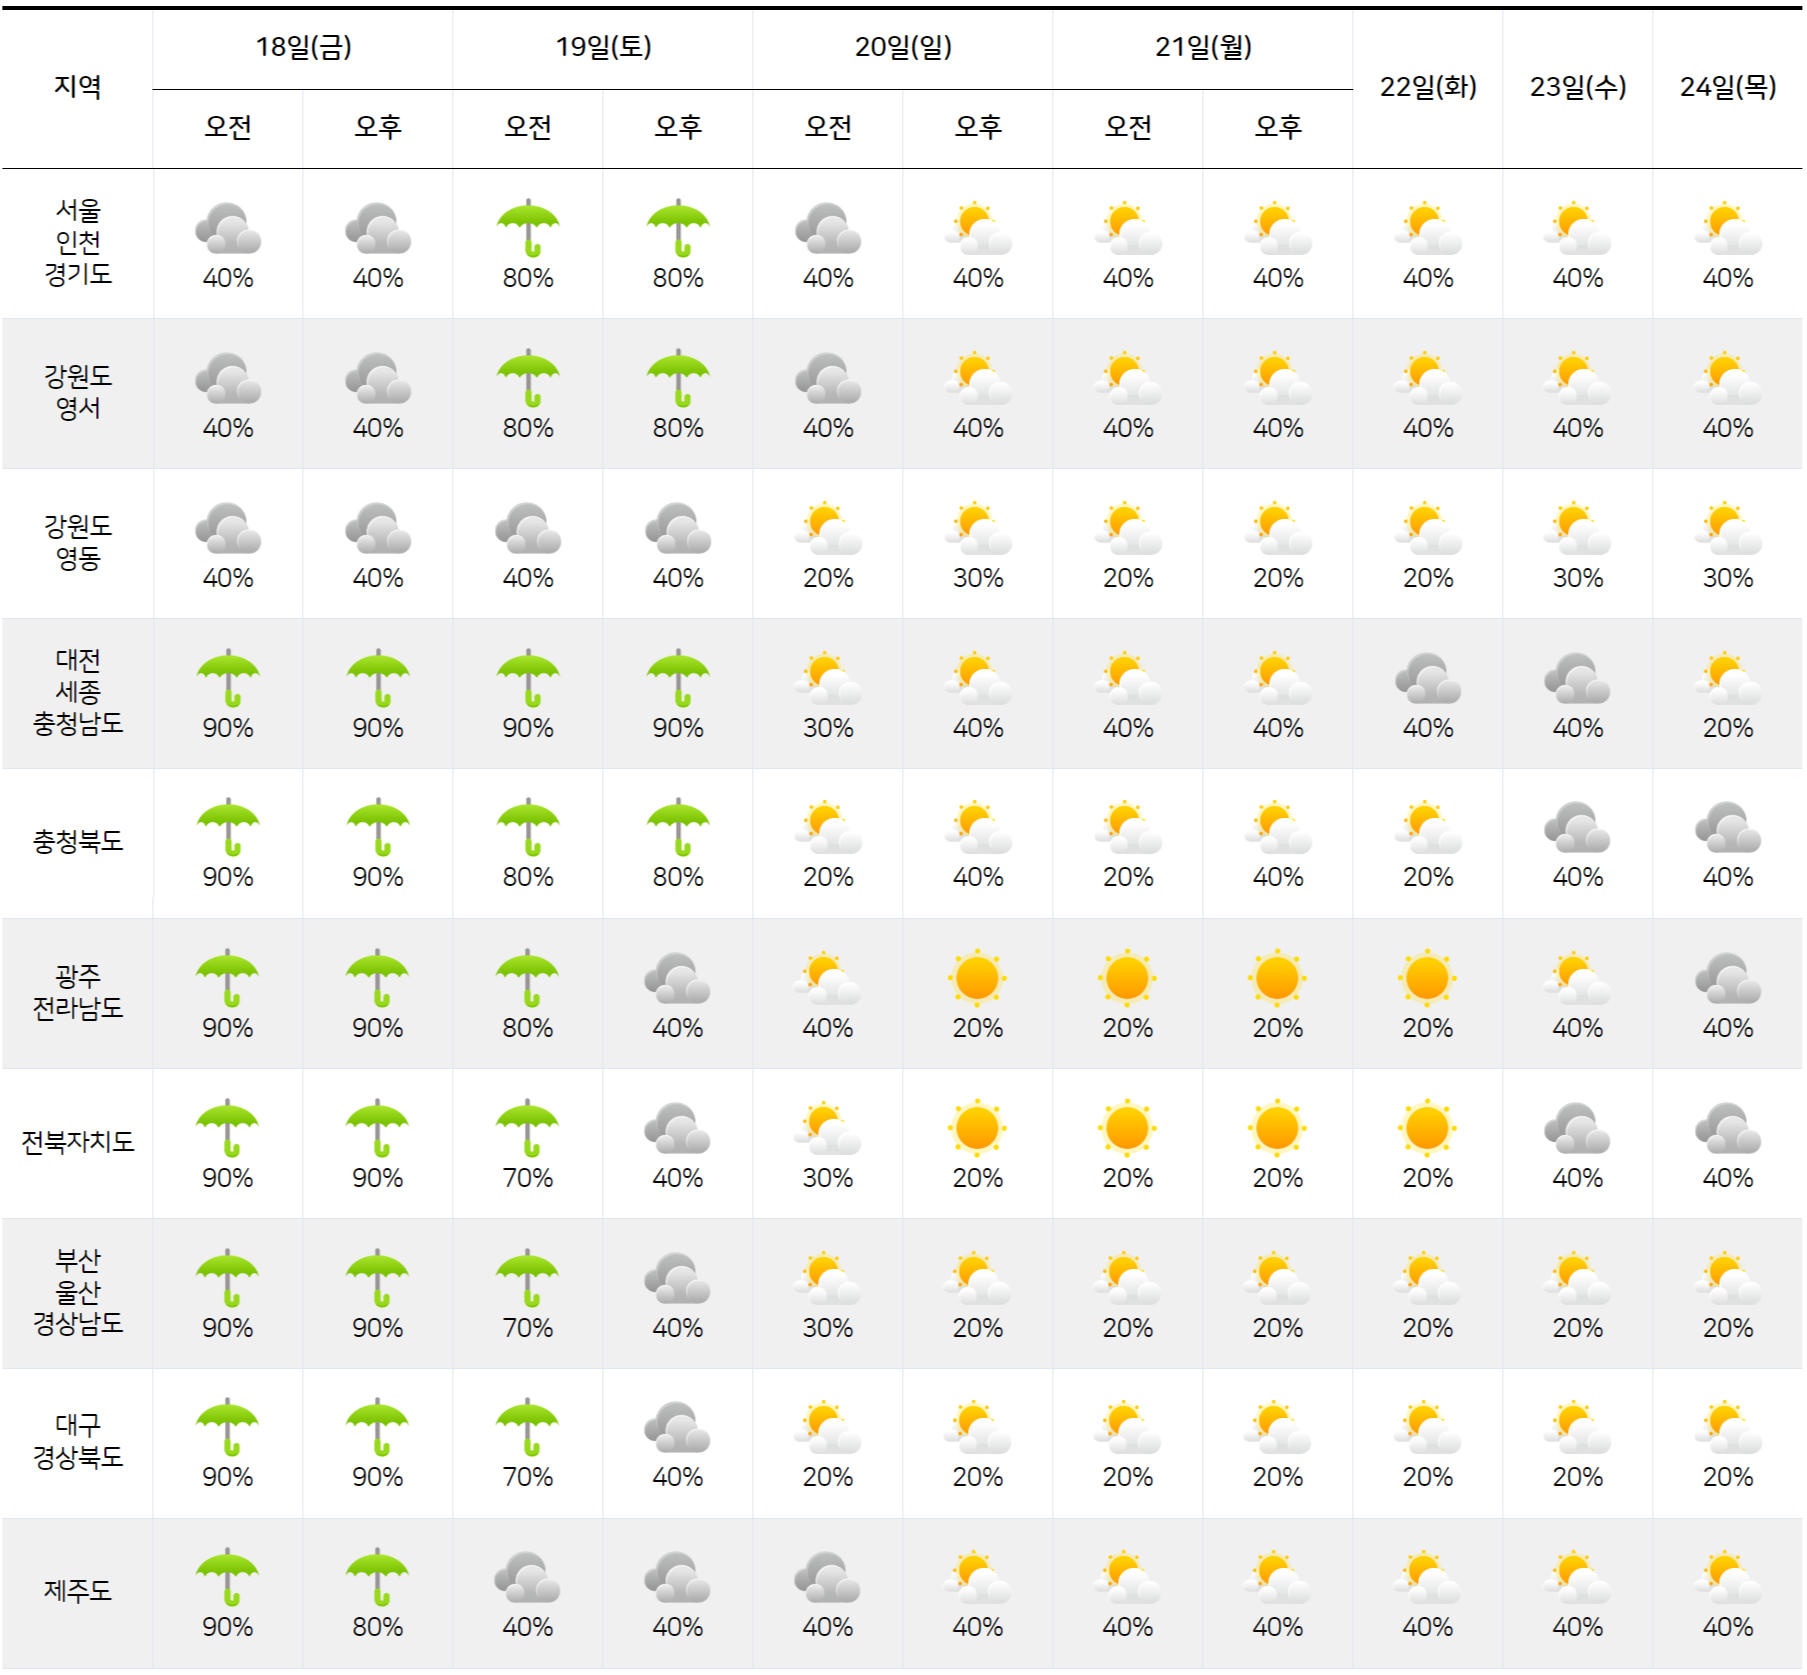This screenshot has height=1675, width=1807.
Task: Click 오전 under the 18일(금) header
Action: 228,127
